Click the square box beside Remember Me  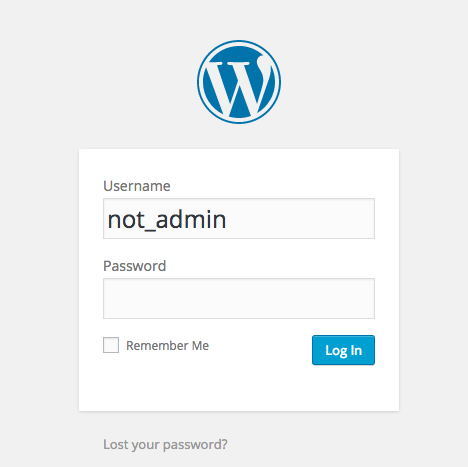(111, 345)
